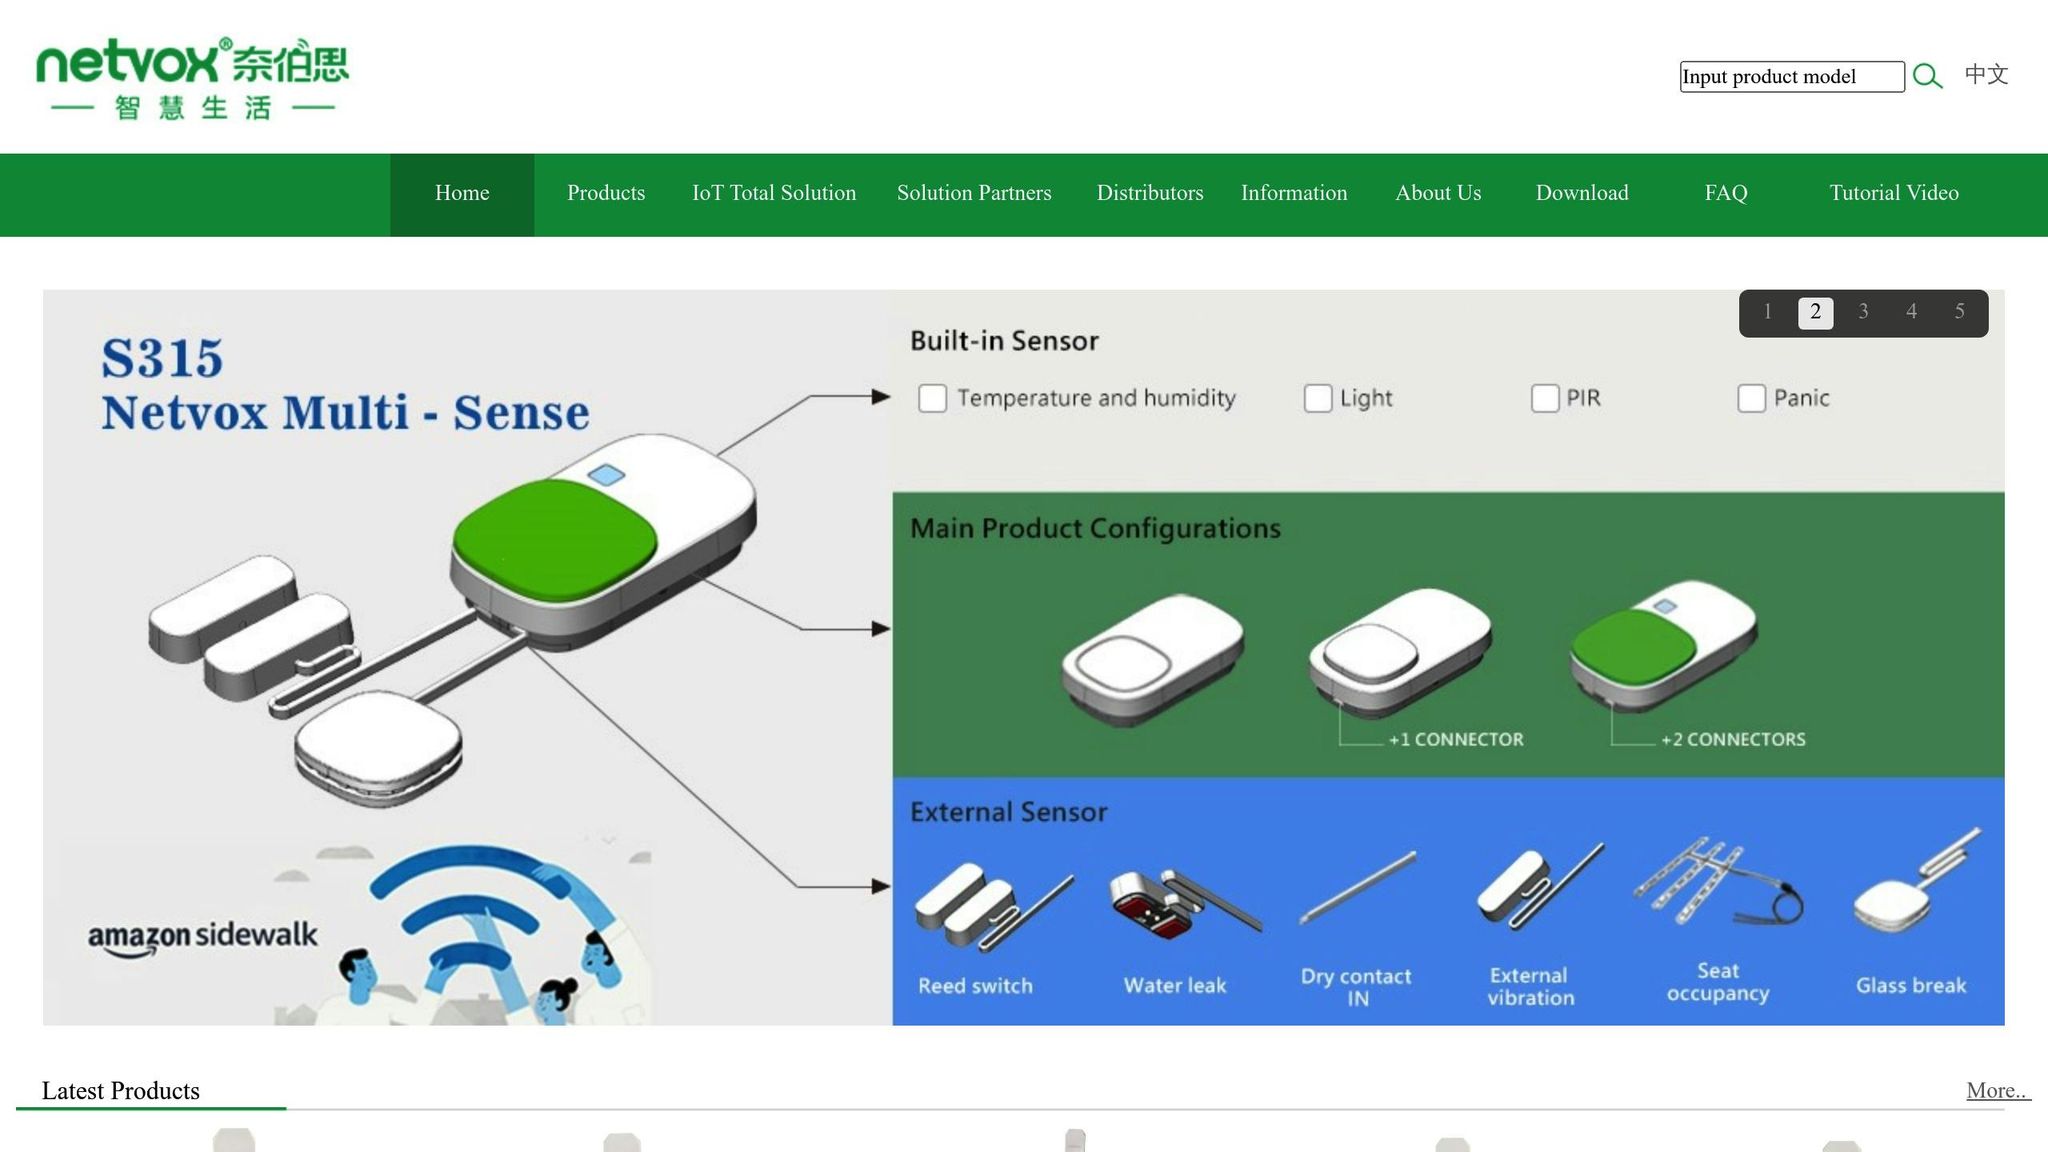Select active banner slide 2
The height and width of the screenshot is (1152, 2048).
(1816, 312)
